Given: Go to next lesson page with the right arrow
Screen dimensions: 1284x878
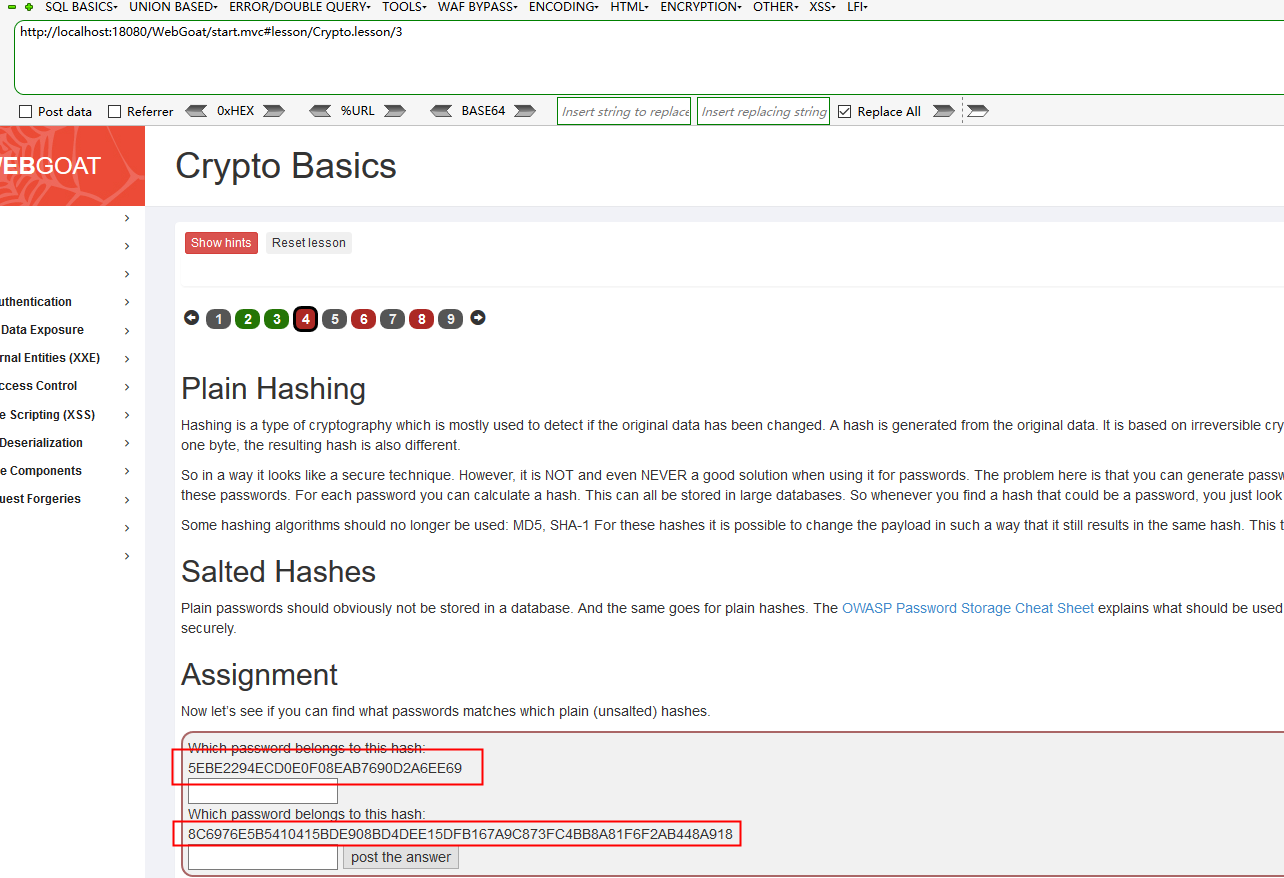Looking at the screenshot, I should (x=478, y=318).
